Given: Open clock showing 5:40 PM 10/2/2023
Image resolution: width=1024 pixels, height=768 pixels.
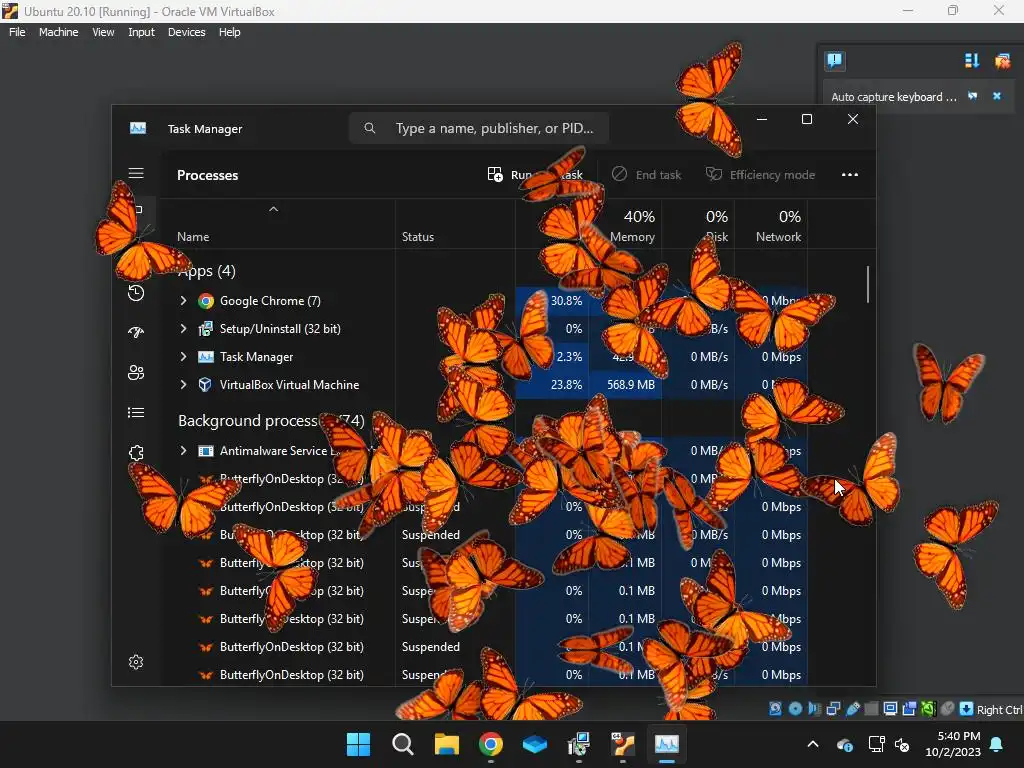Looking at the screenshot, I should click(953, 744).
